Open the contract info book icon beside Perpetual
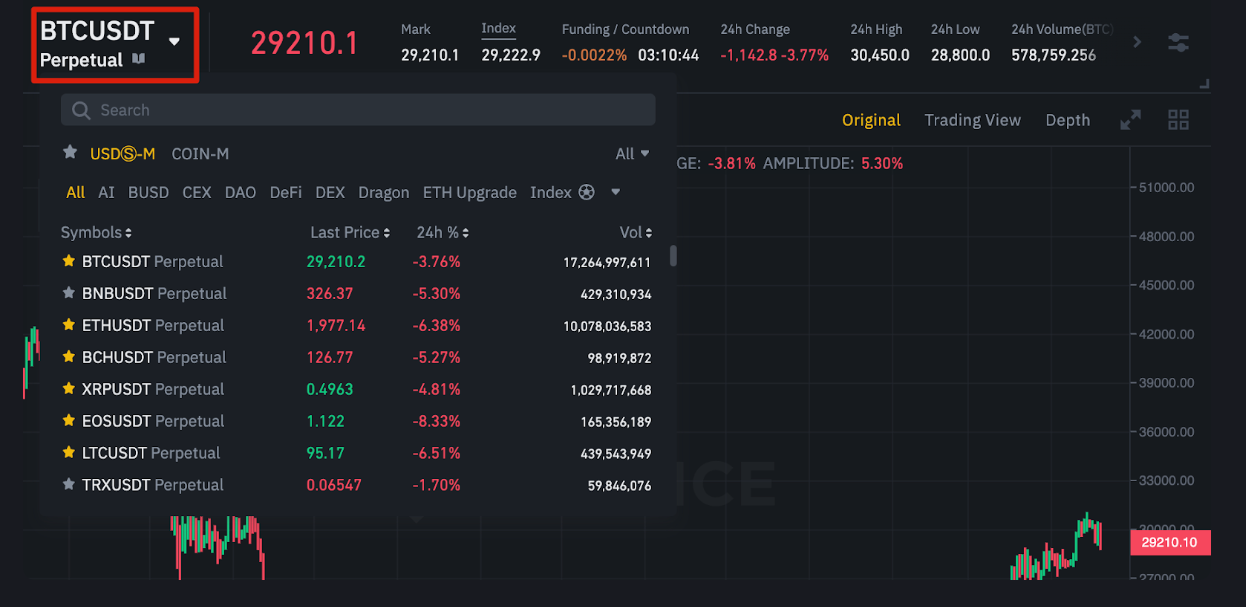 tap(139, 59)
